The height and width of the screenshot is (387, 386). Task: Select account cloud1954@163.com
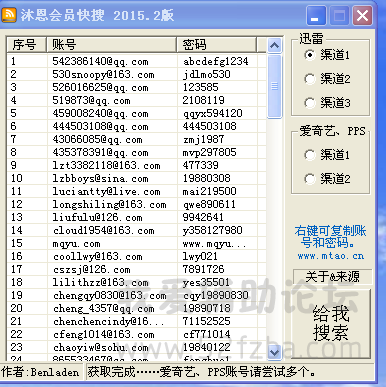(103, 230)
